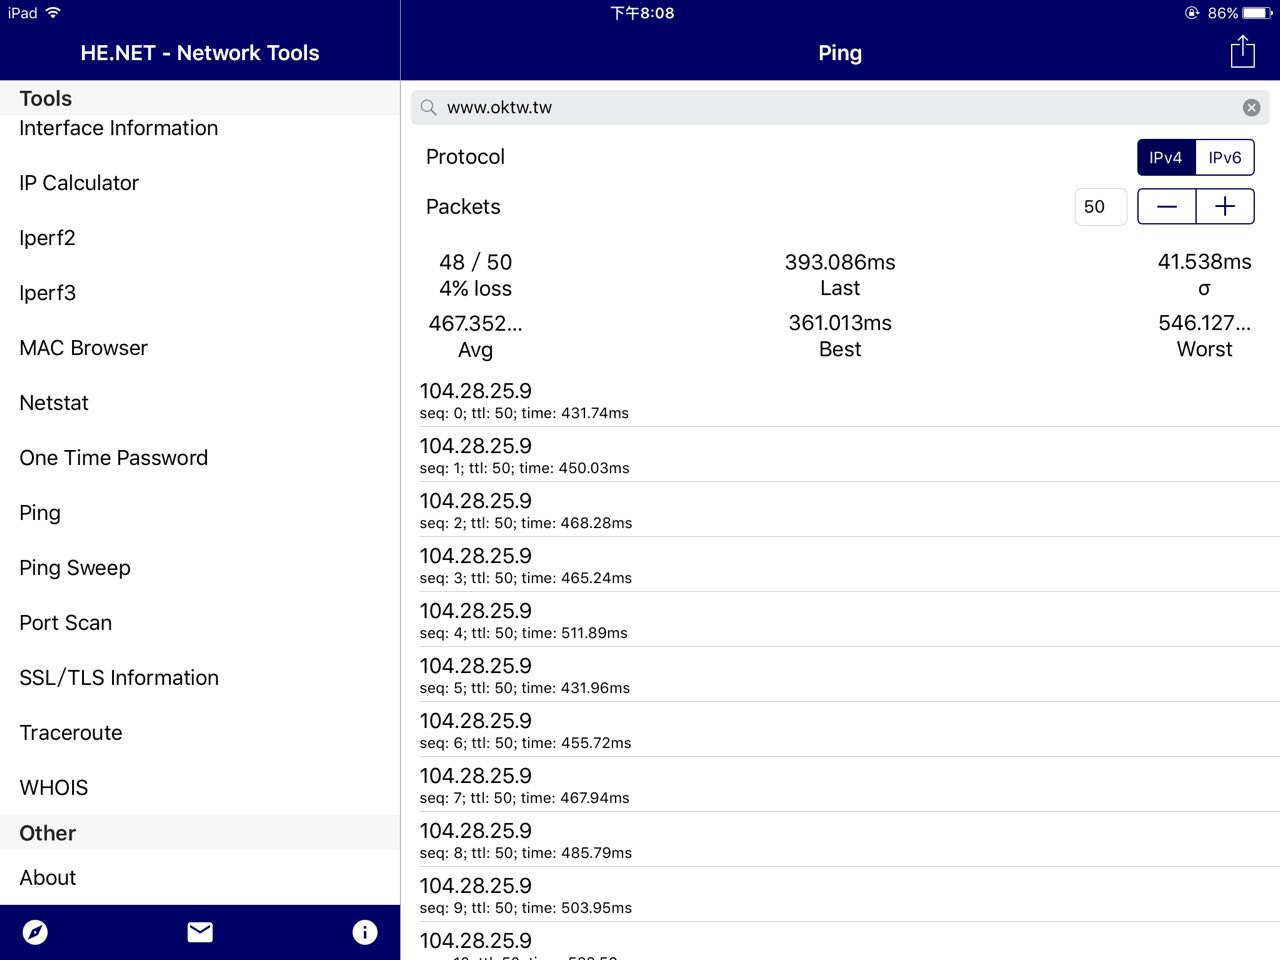Select ping result seq: 5 time 431.96ms
Viewport: 1280px width, 960px height.
(x=840, y=675)
